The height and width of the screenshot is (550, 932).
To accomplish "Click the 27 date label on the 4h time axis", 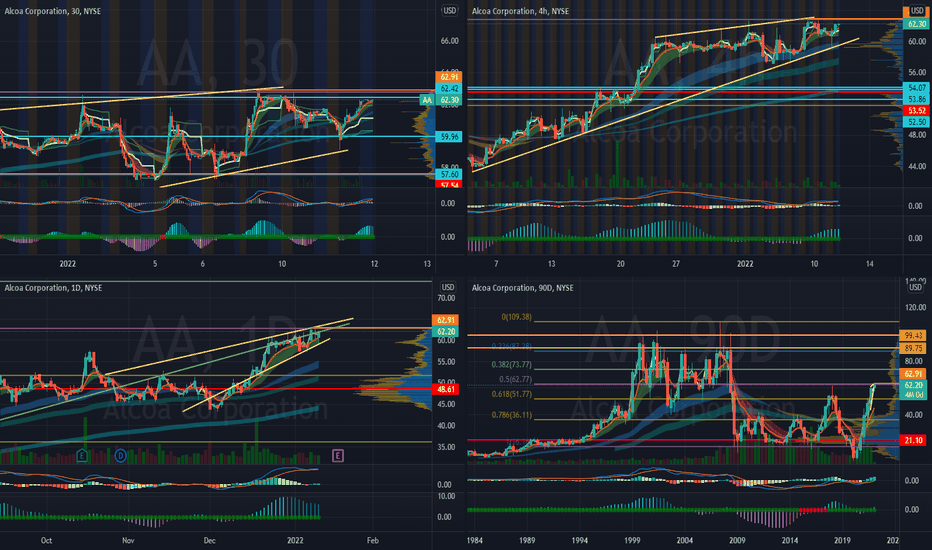I will (676, 263).
